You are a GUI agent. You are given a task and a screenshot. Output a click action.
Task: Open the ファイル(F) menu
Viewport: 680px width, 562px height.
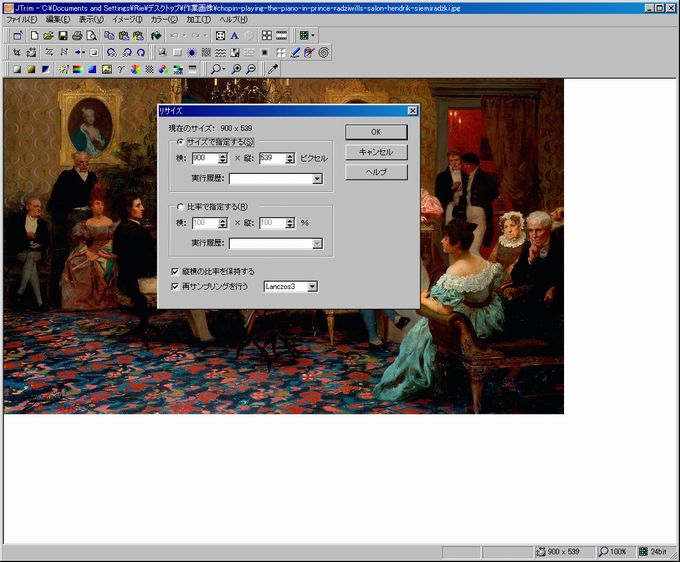tap(22, 20)
